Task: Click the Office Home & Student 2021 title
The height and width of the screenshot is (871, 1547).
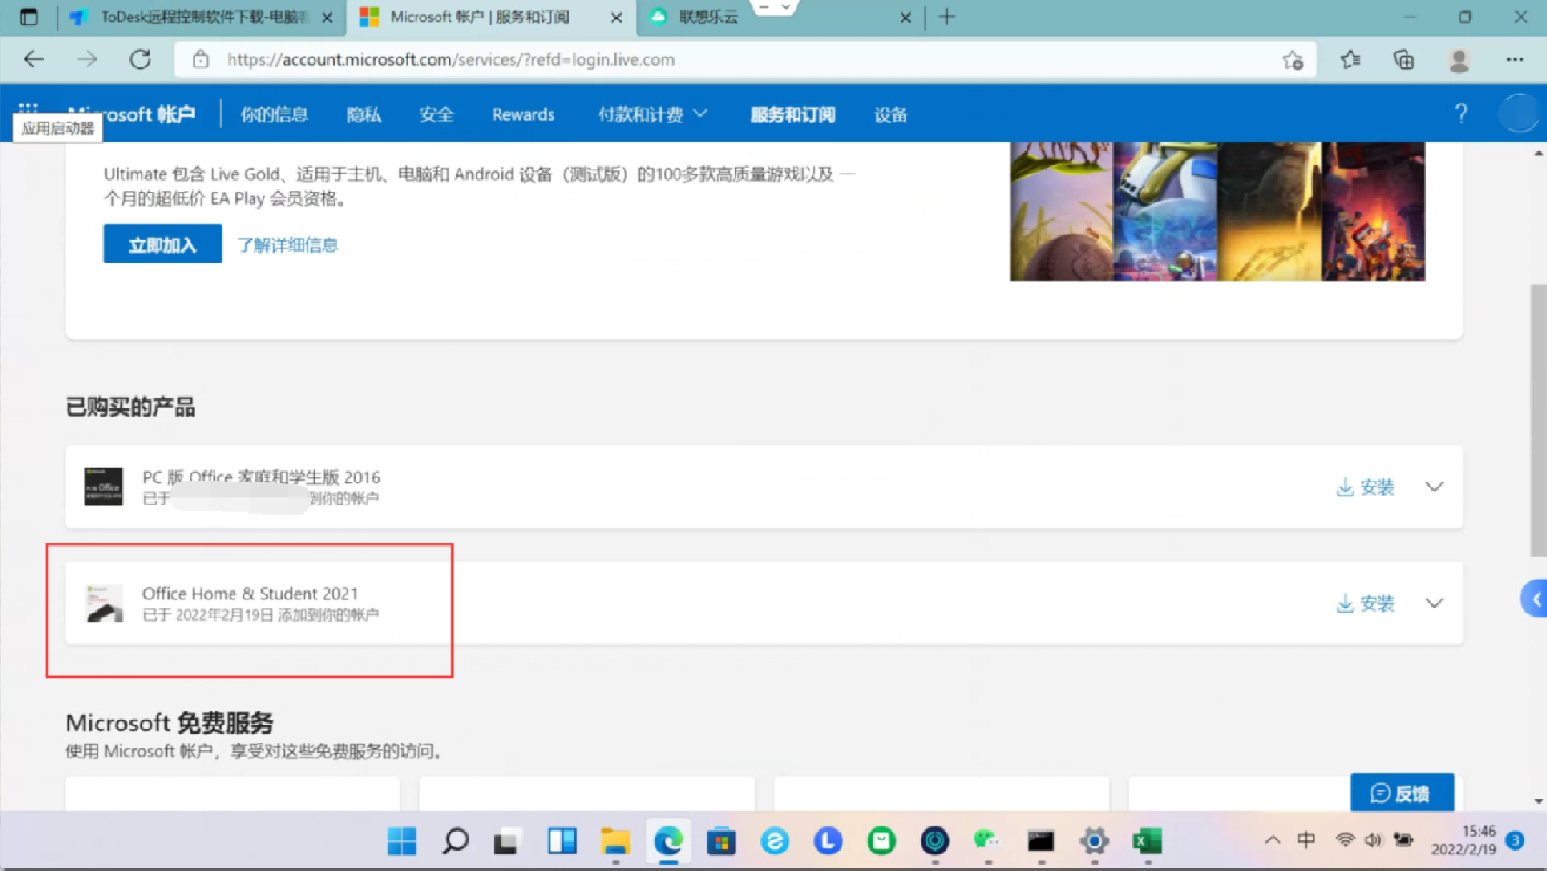Action: (x=250, y=593)
